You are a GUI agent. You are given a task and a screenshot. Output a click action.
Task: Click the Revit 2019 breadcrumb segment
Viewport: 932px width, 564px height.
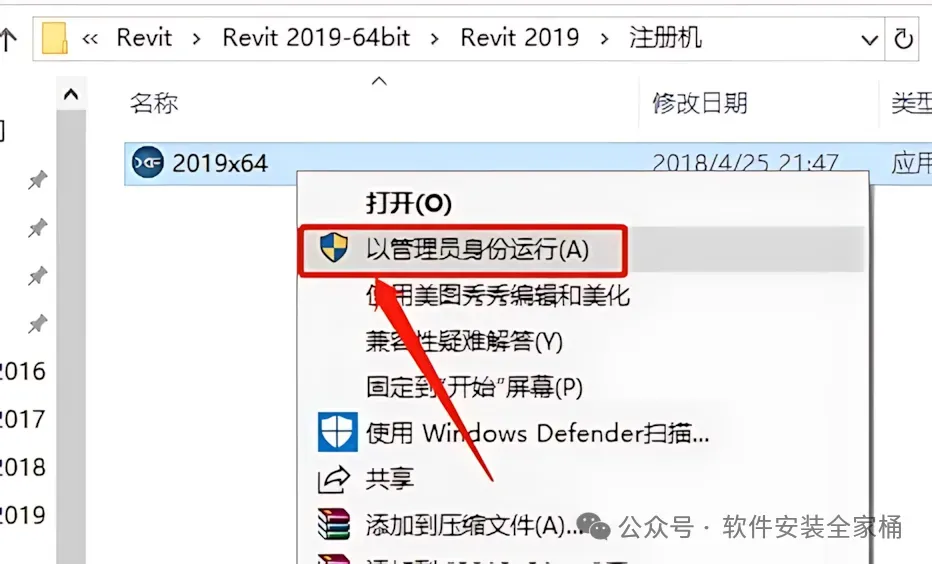pyautogui.click(x=519, y=37)
